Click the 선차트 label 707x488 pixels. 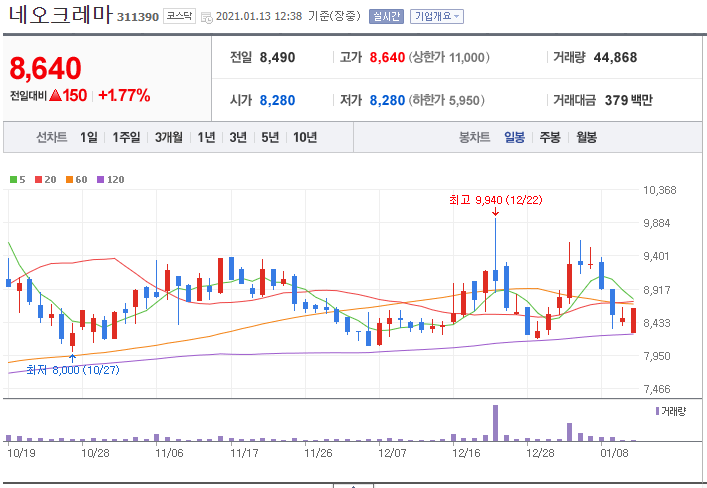pos(51,137)
